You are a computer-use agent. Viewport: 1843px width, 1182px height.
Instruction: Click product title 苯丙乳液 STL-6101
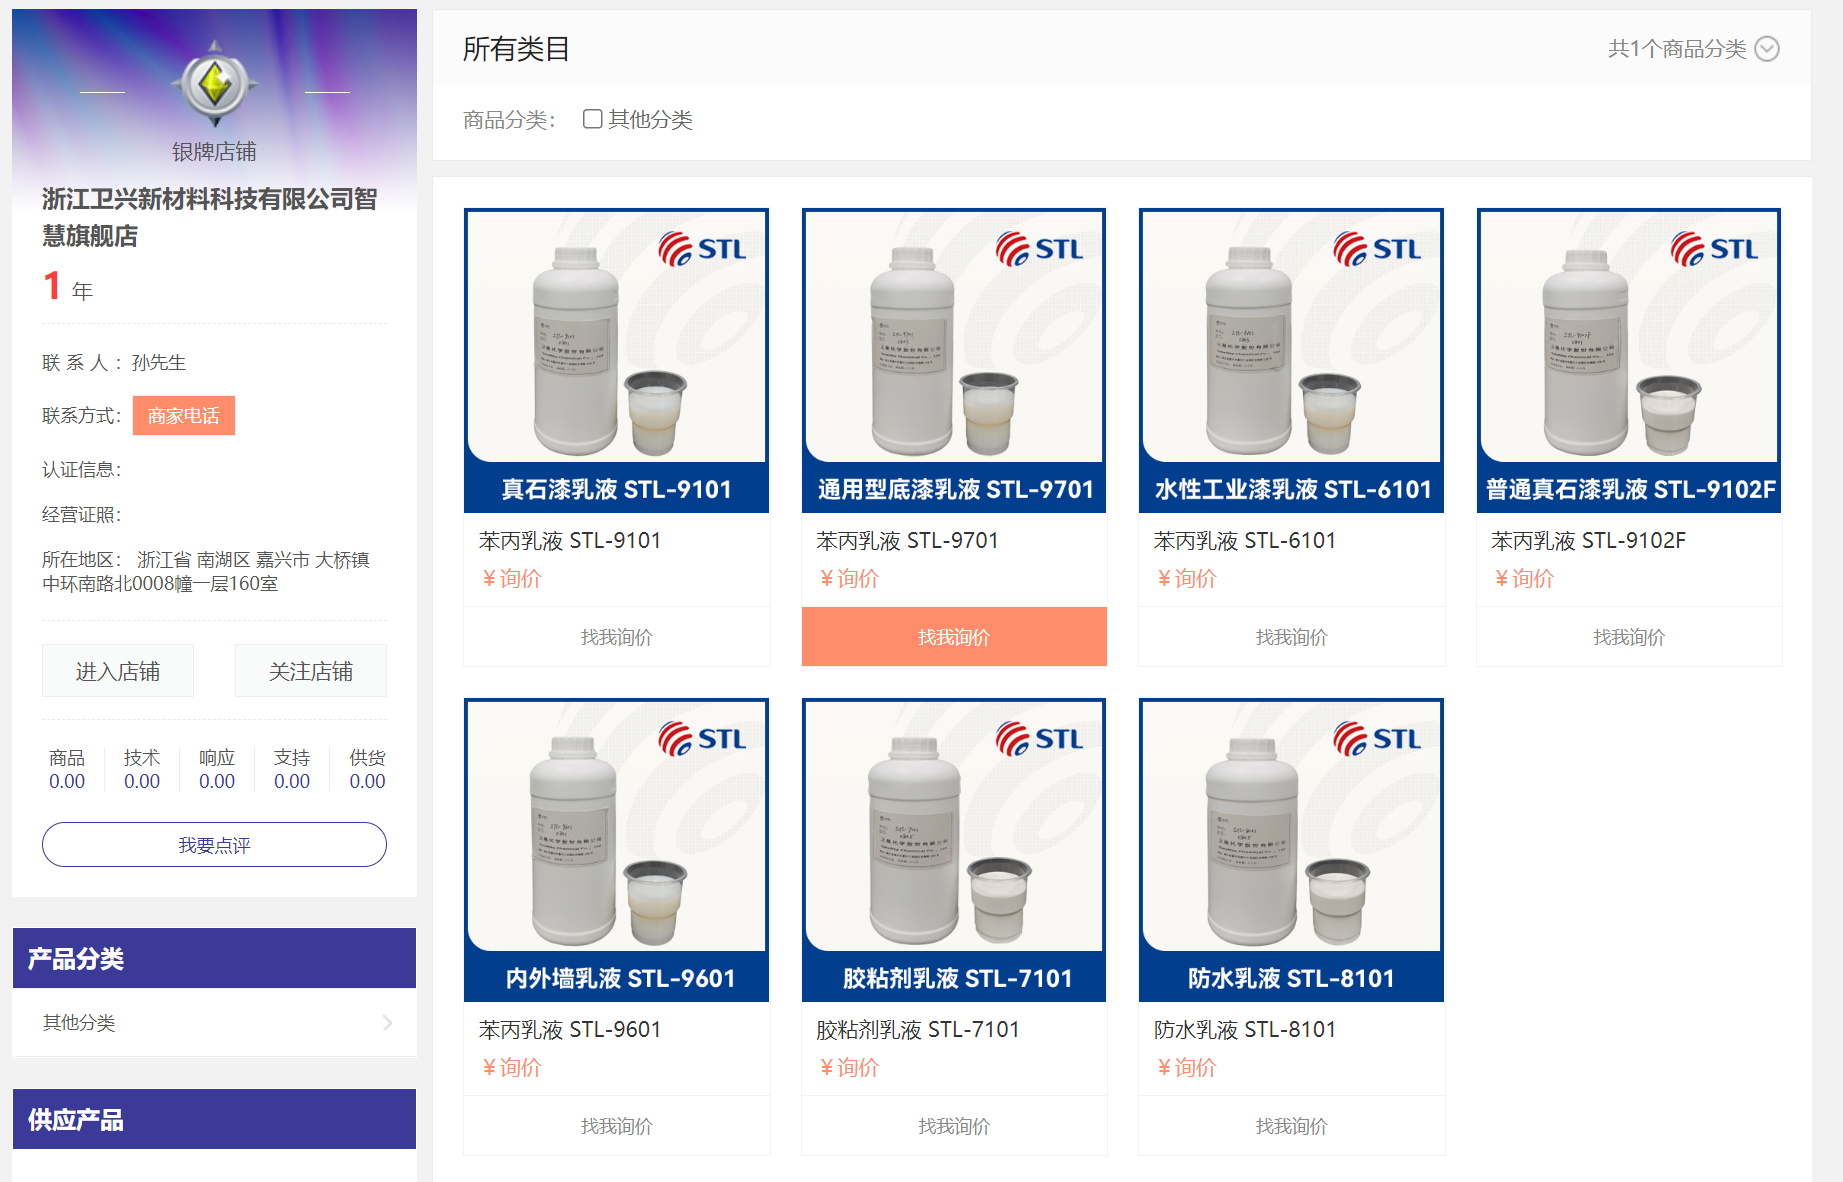point(1245,541)
